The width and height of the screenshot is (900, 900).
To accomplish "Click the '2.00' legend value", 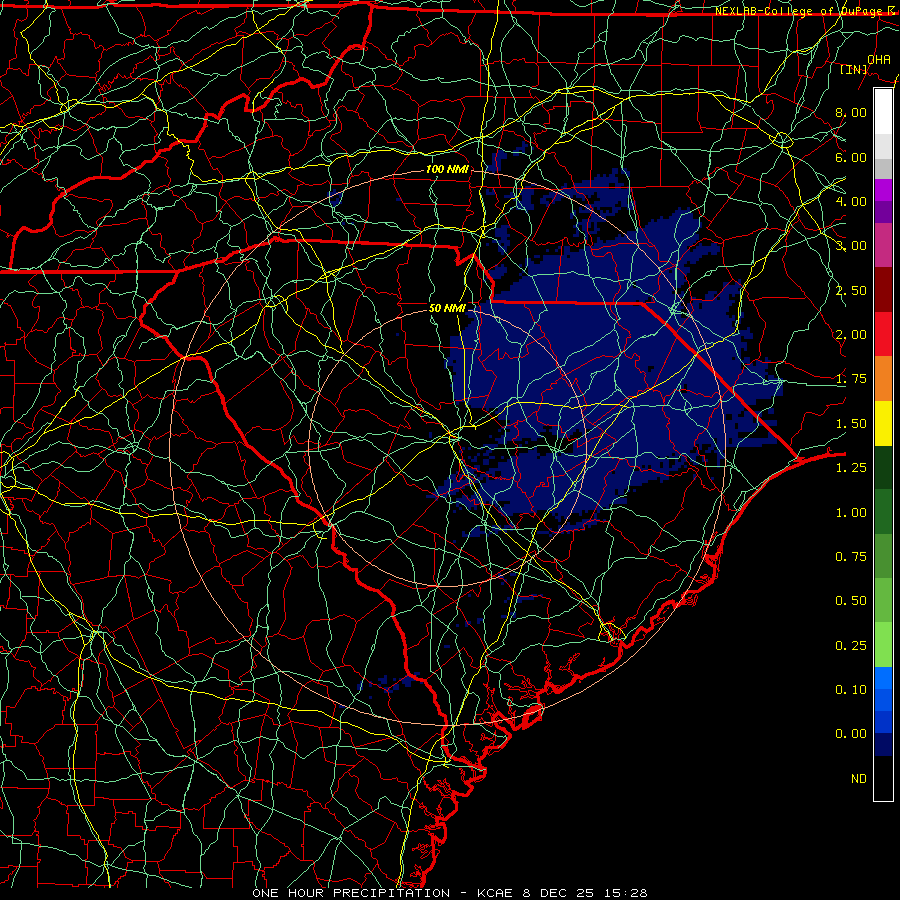I will (851, 335).
